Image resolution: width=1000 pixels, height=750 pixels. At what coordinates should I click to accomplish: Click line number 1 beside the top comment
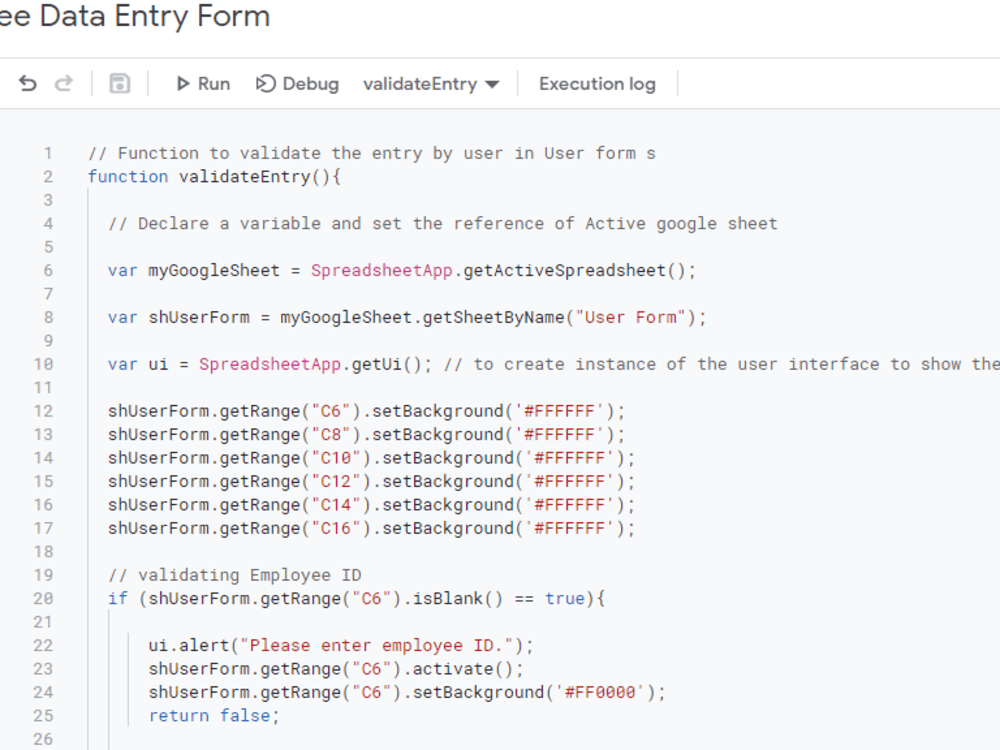[47, 153]
